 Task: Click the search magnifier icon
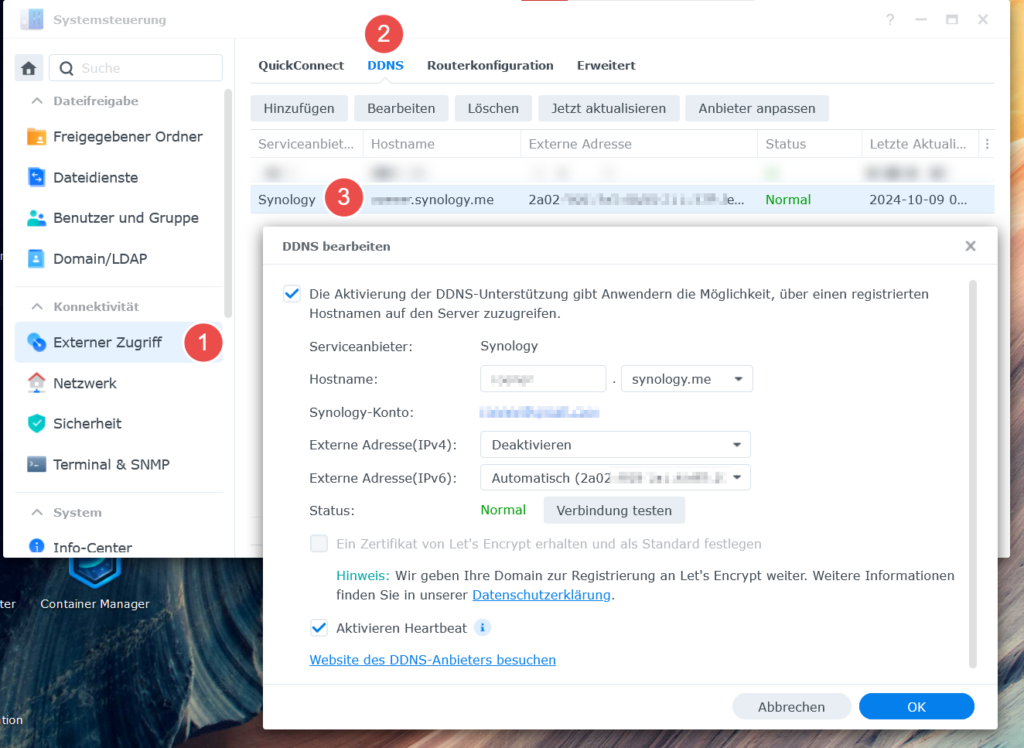tap(66, 68)
